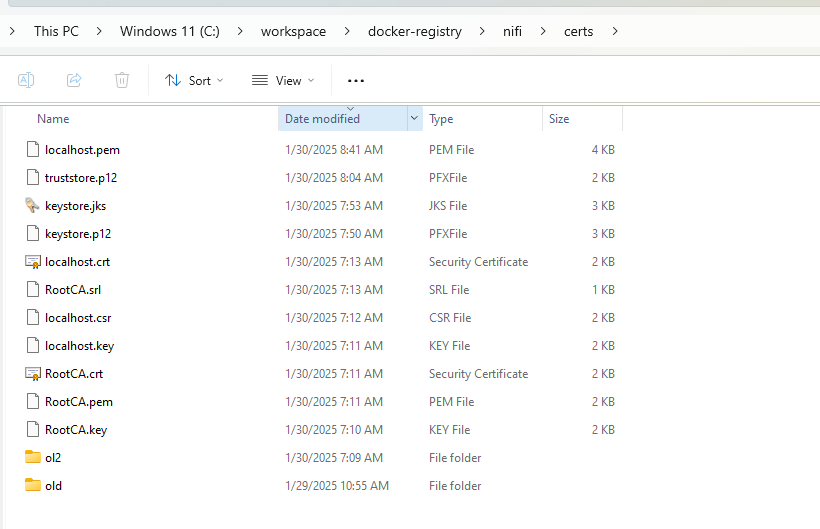Expand chevron after docker-registry breadcrumb

pyautogui.click(x=482, y=31)
